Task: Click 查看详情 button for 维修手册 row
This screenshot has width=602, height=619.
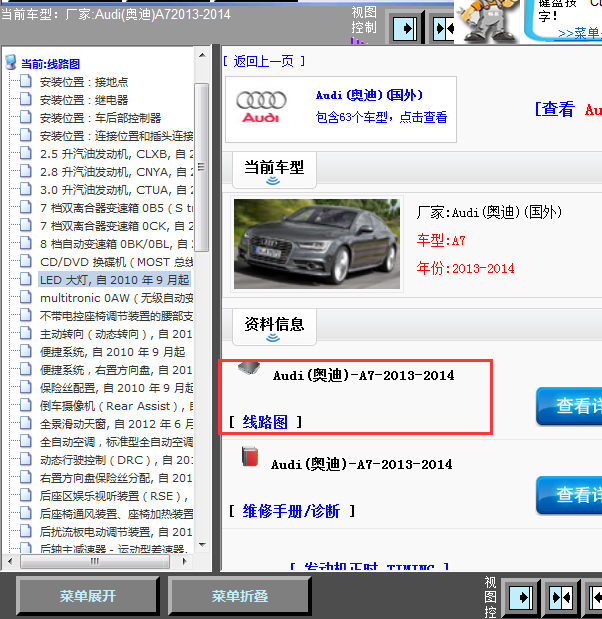Action: pyautogui.click(x=569, y=495)
